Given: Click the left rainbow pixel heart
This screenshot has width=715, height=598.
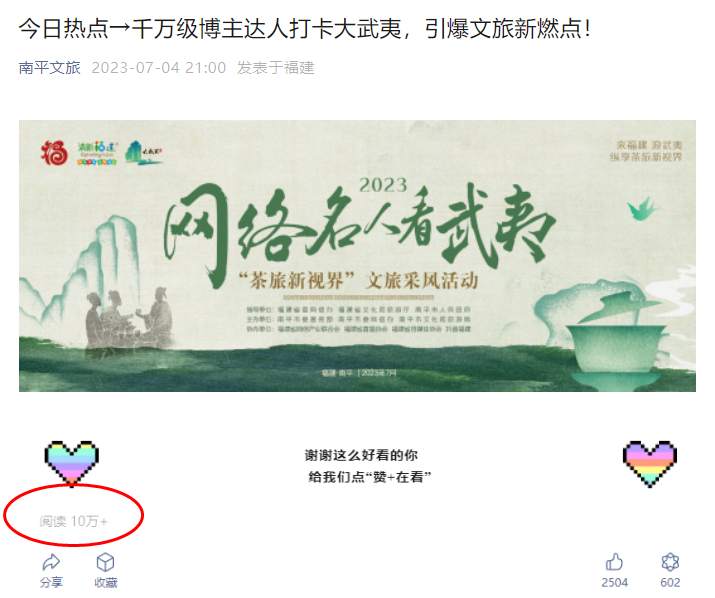Looking at the screenshot, I should pos(72,463).
